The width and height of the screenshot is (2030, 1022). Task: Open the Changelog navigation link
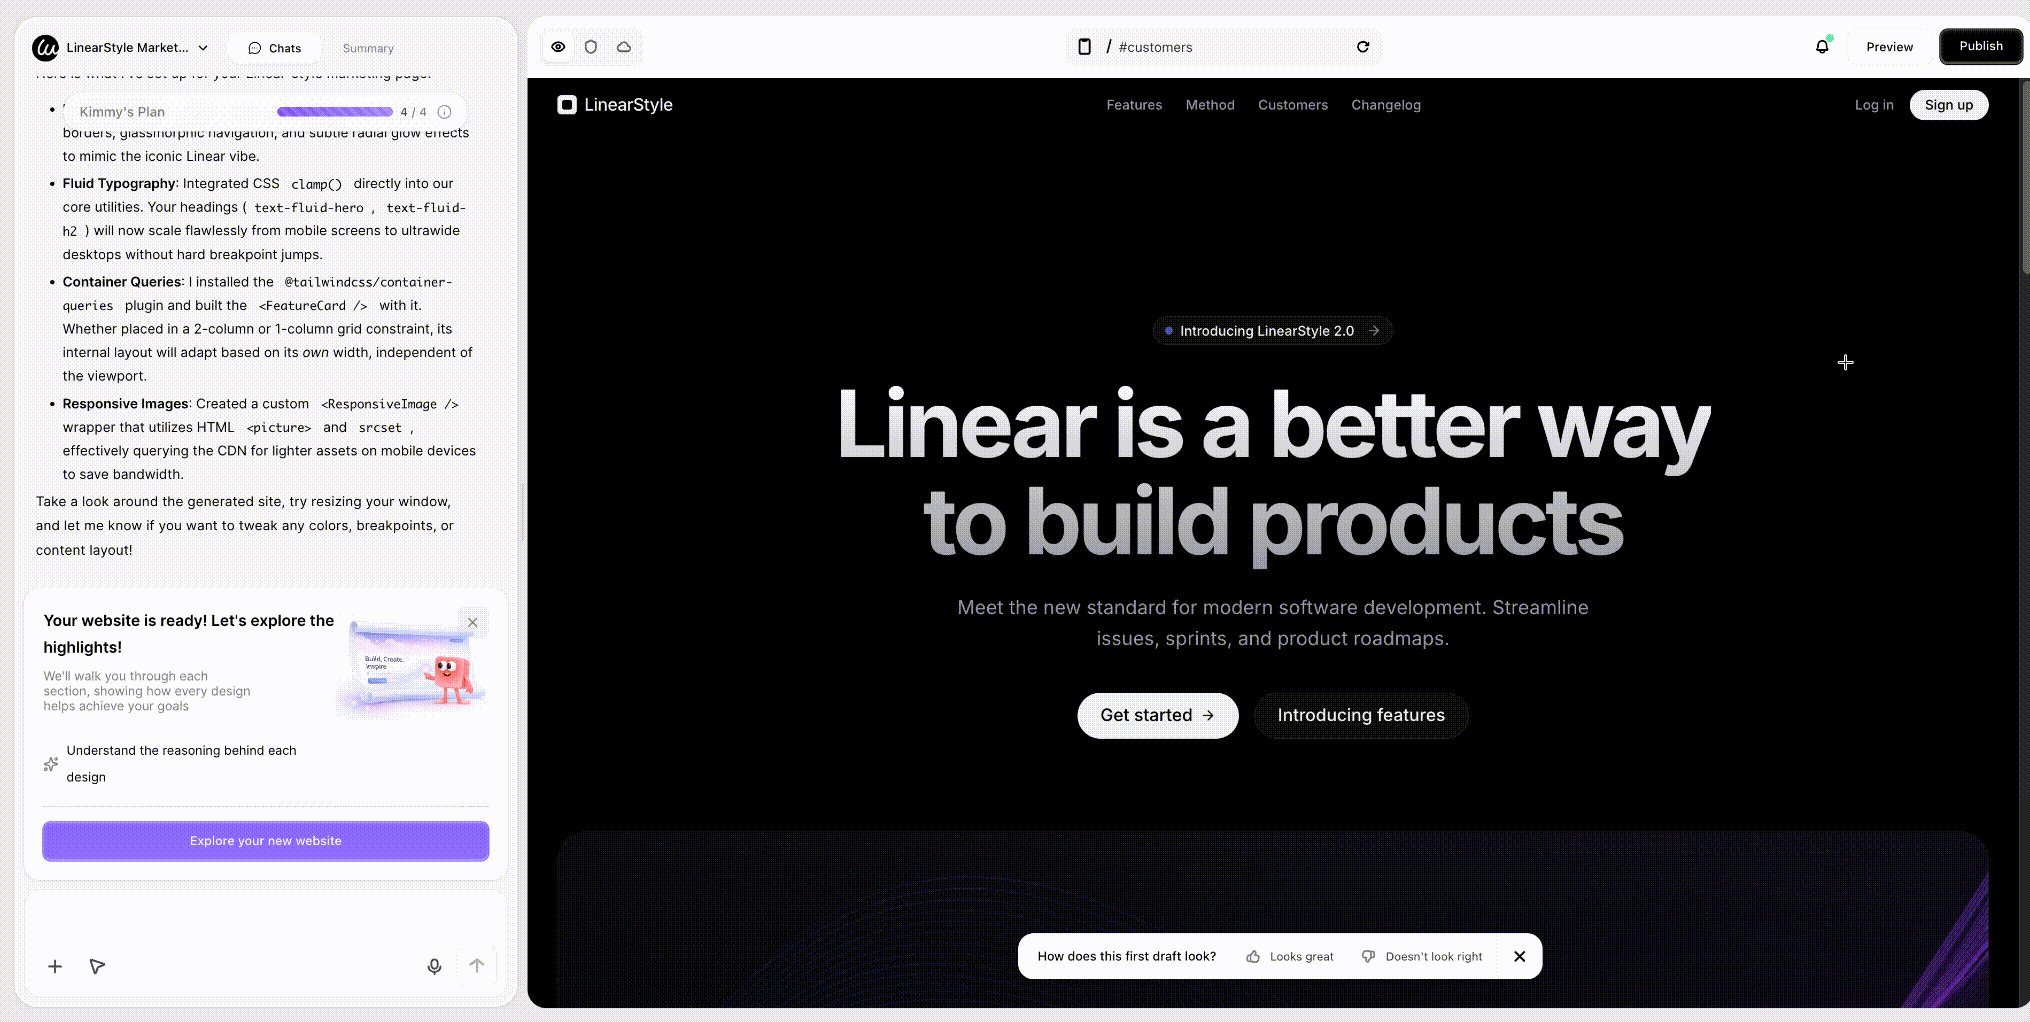[1386, 105]
